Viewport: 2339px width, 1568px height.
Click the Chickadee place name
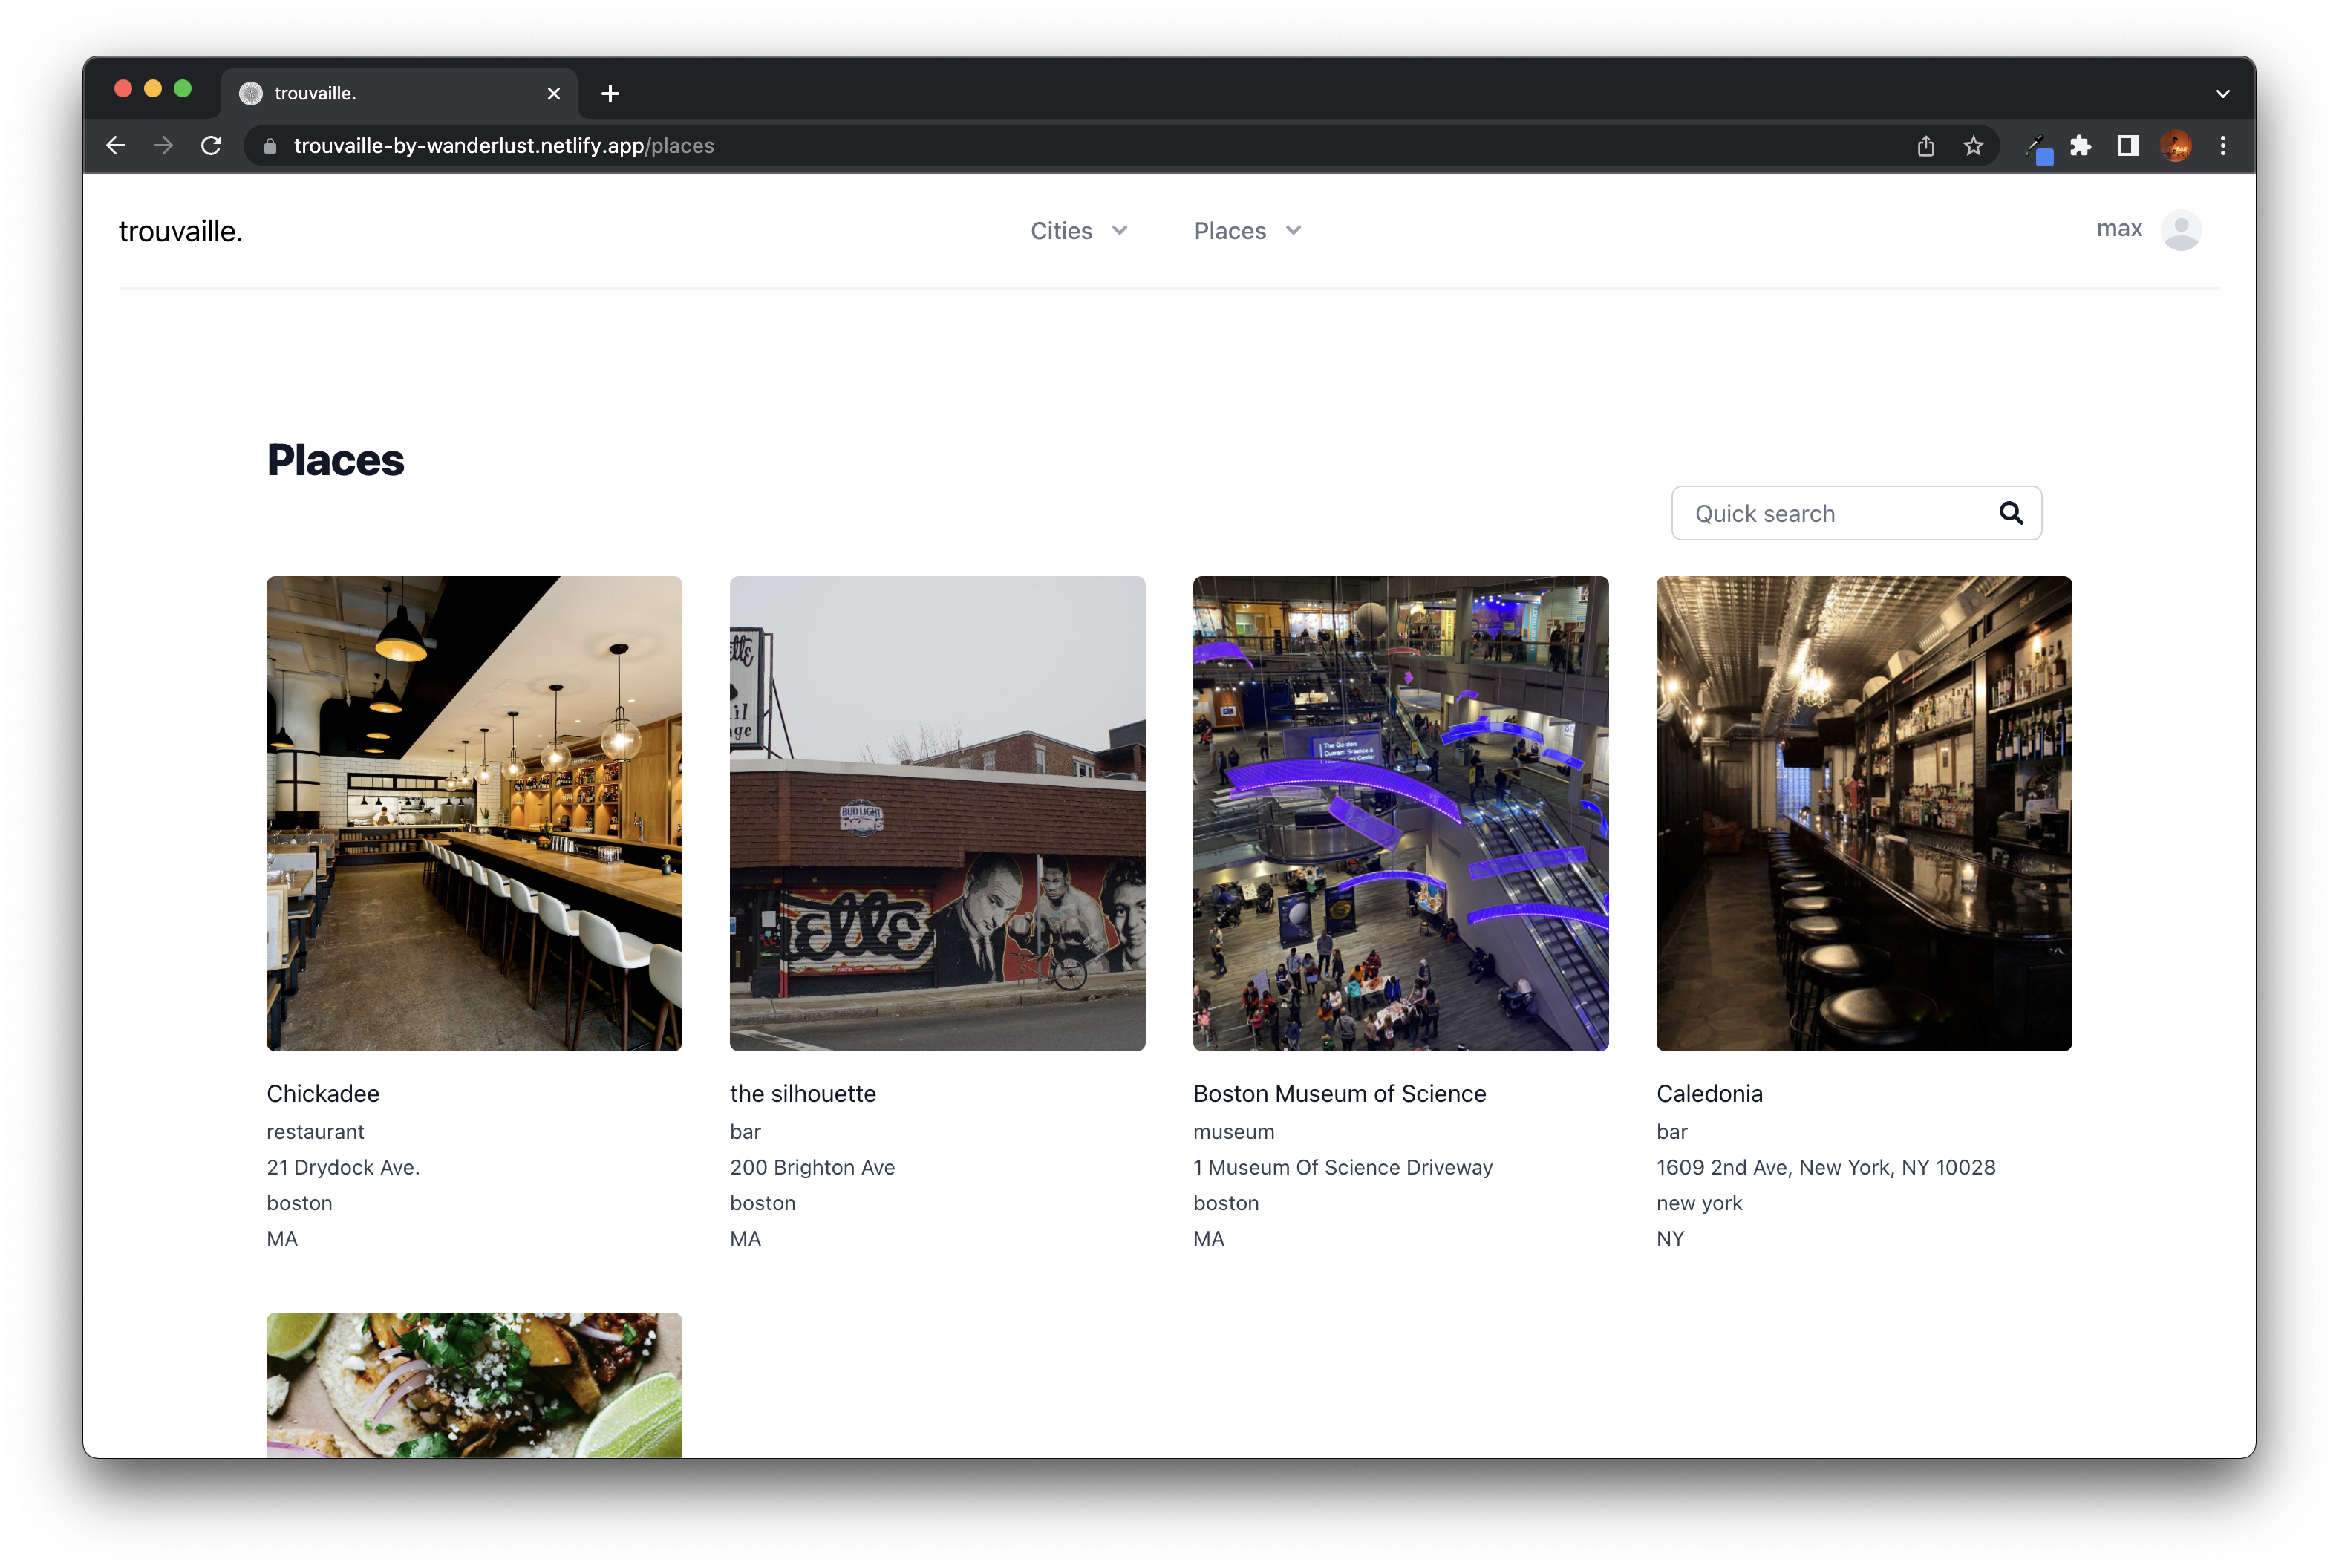[x=323, y=1093]
